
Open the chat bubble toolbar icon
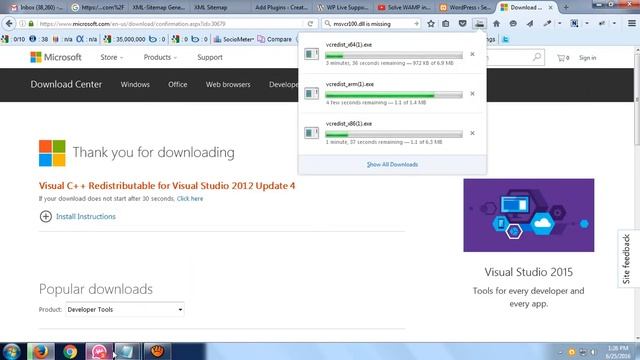[513, 24]
